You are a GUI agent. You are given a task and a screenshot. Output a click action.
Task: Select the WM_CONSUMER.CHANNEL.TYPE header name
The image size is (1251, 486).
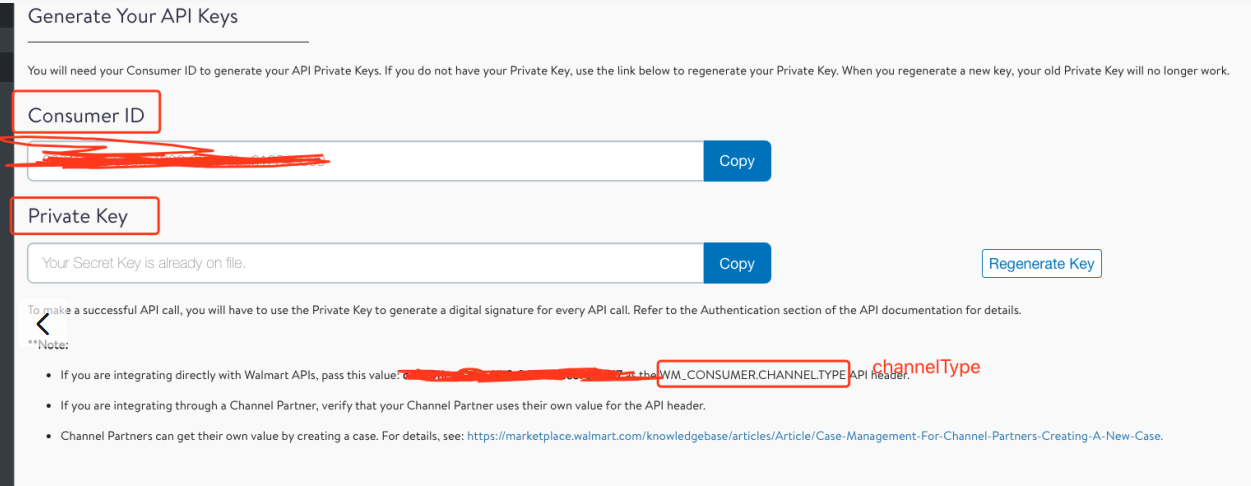[752, 374]
